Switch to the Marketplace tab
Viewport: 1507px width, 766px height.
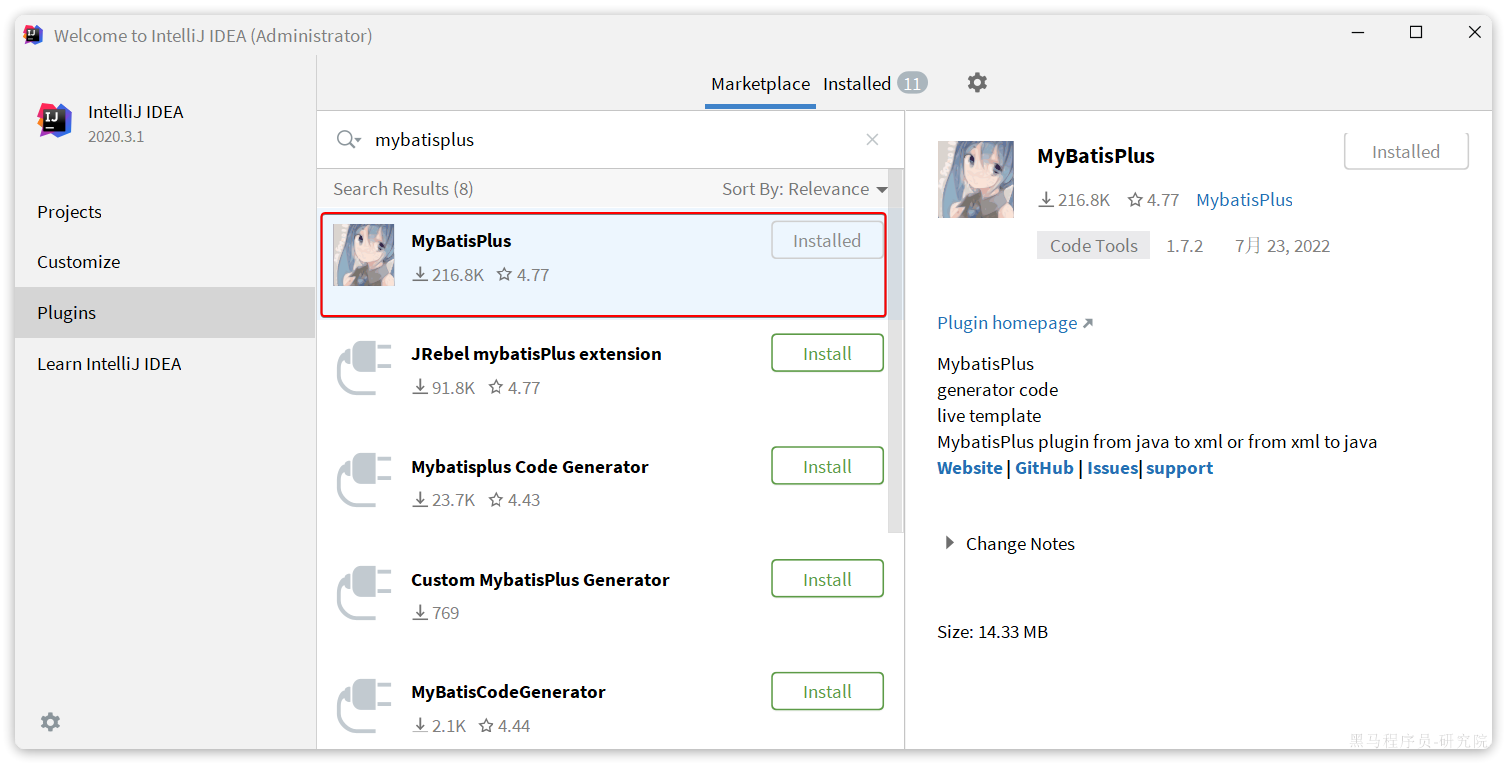coord(760,84)
